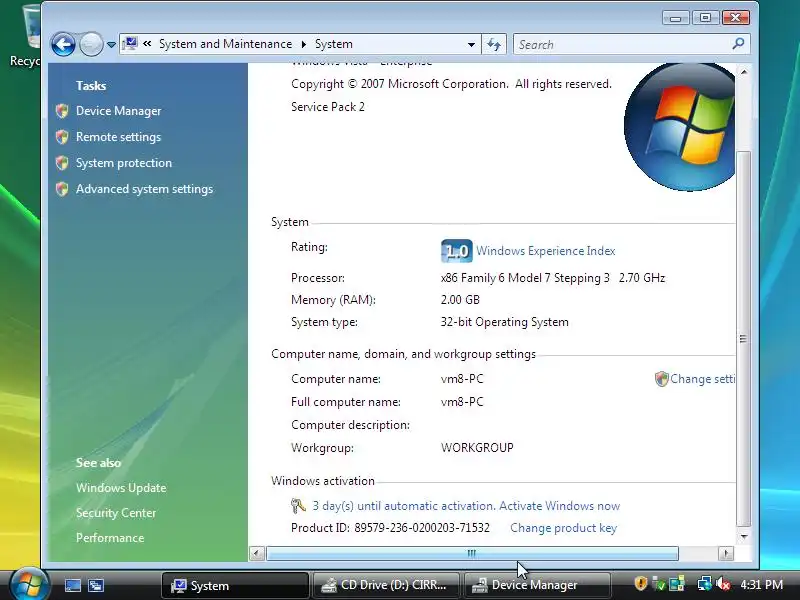Screen dimensions: 800x600
Task: Click the colored blocks icon left of the network icon
Action: tap(677, 584)
